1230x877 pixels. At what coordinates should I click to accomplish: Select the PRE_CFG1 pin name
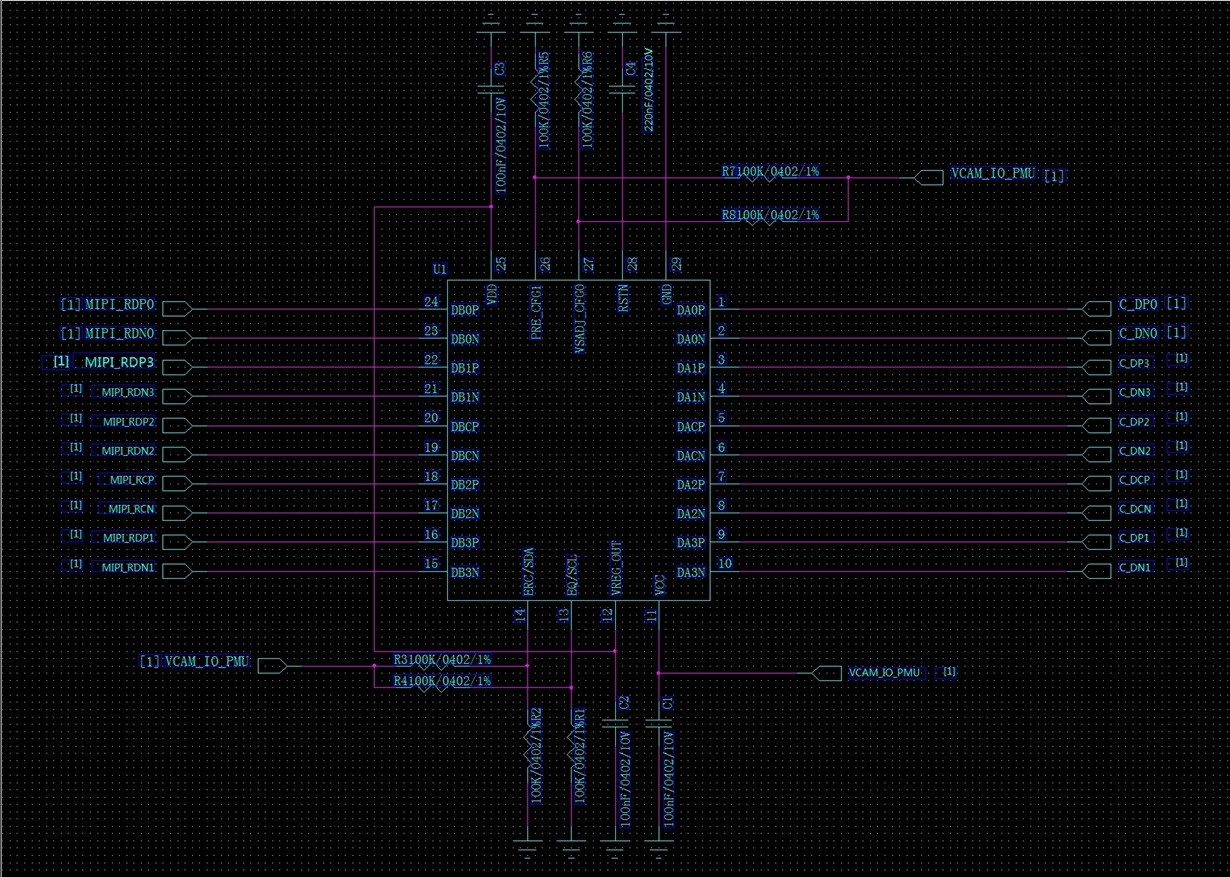(537, 311)
